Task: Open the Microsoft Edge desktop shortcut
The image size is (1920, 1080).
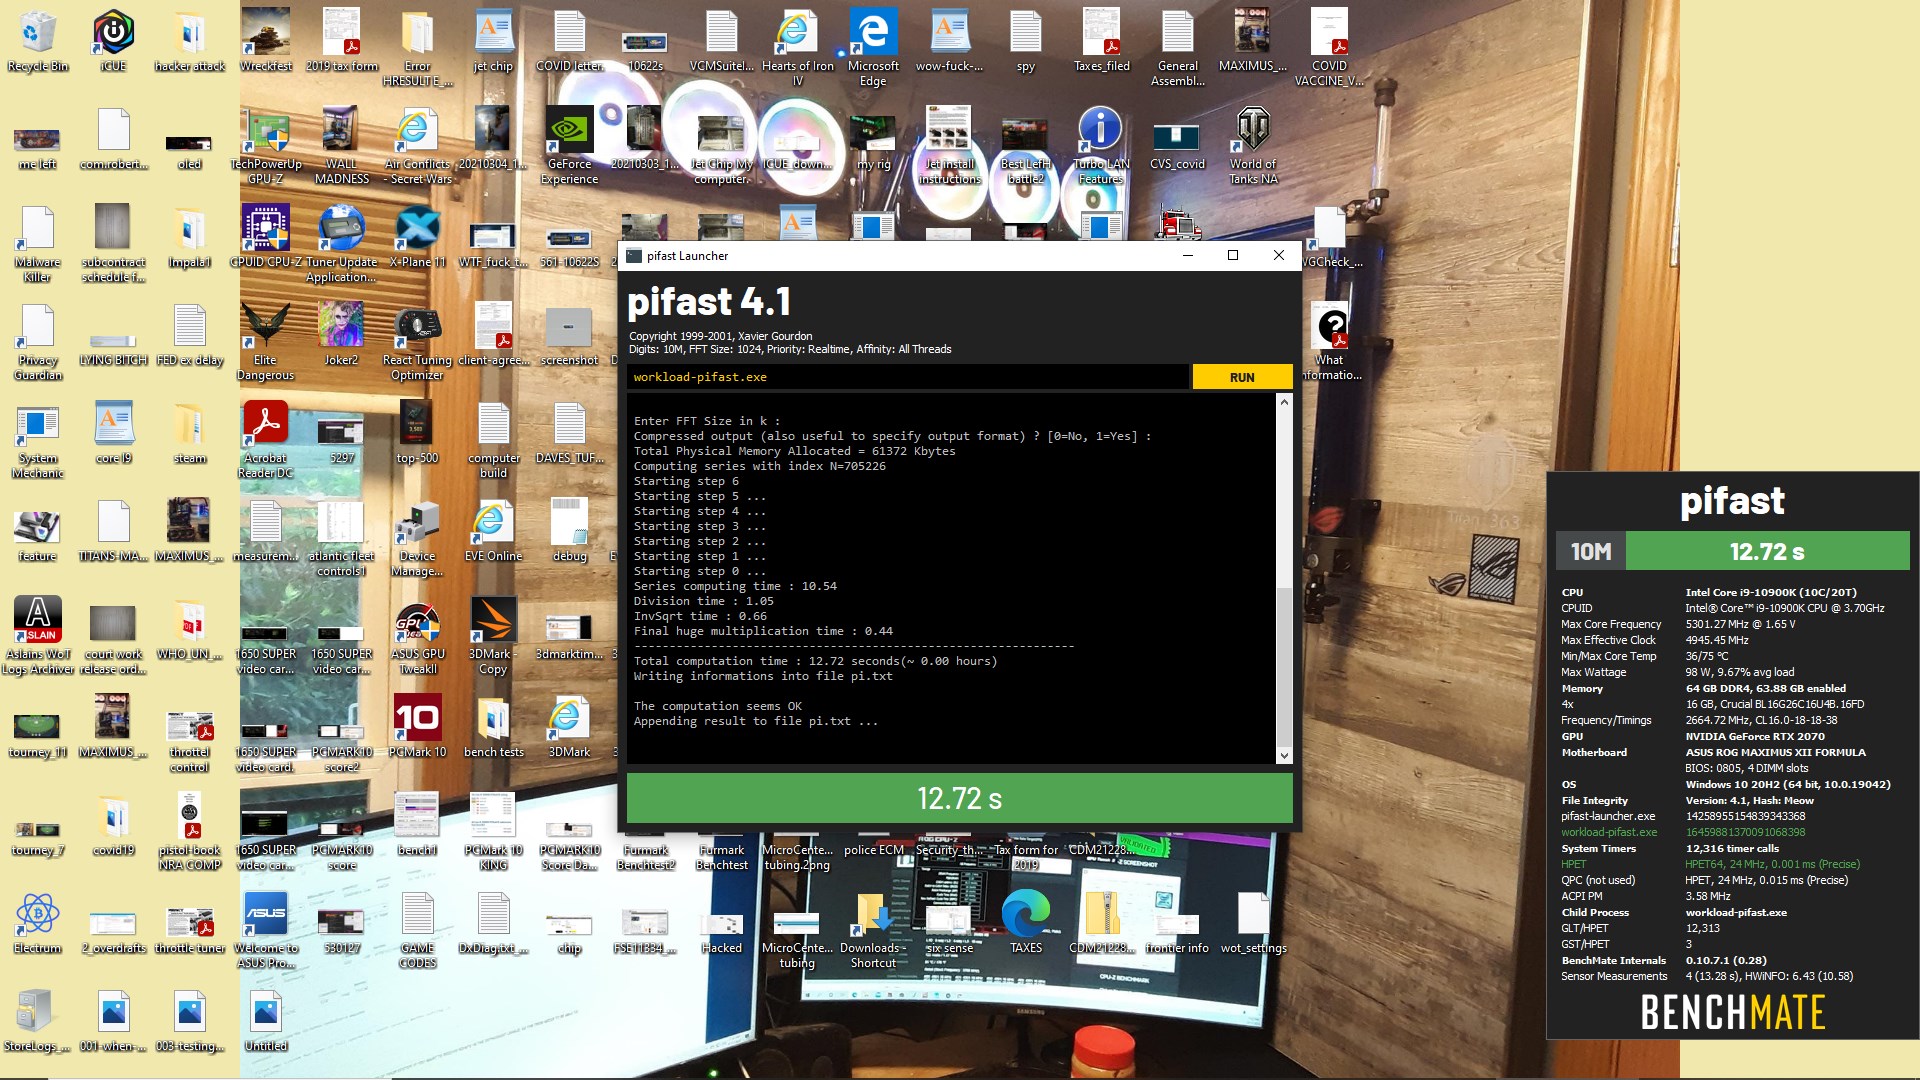Action: tap(873, 48)
